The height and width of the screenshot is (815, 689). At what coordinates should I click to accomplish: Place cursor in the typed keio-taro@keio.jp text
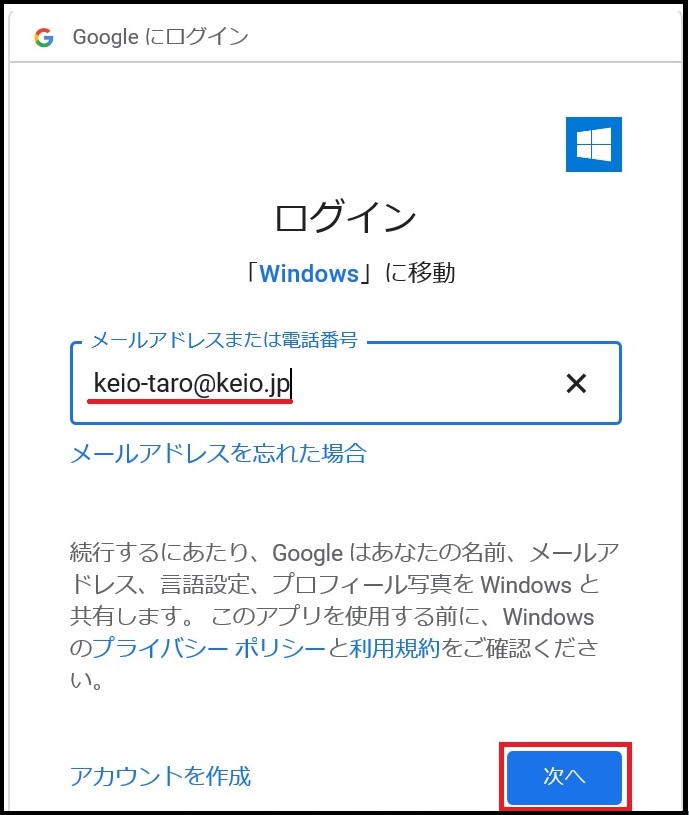[191, 384]
